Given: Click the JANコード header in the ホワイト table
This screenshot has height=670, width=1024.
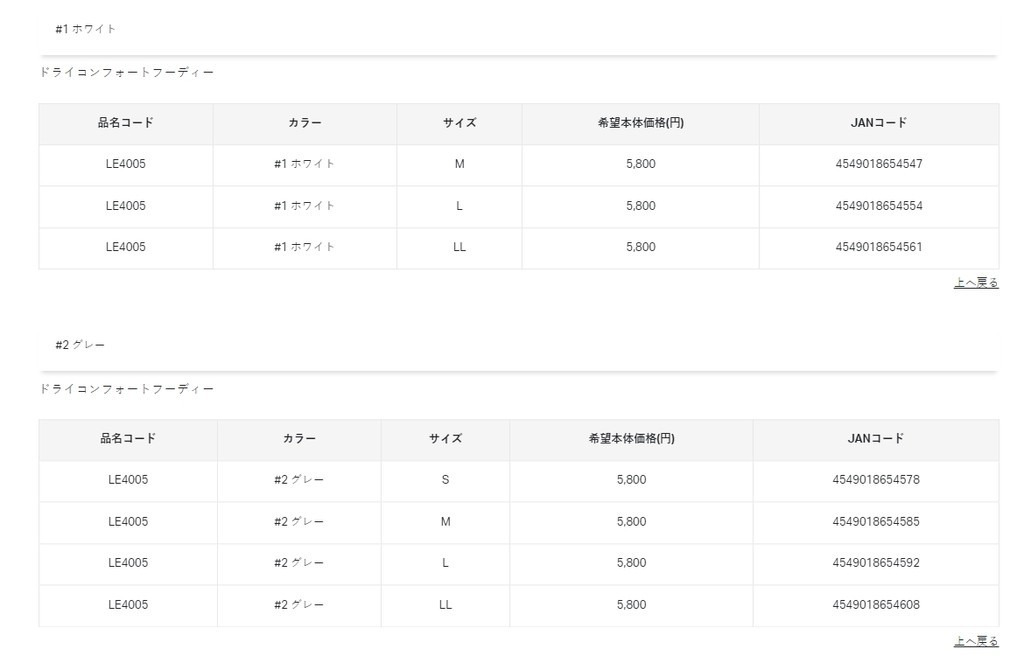Looking at the screenshot, I should (x=878, y=123).
